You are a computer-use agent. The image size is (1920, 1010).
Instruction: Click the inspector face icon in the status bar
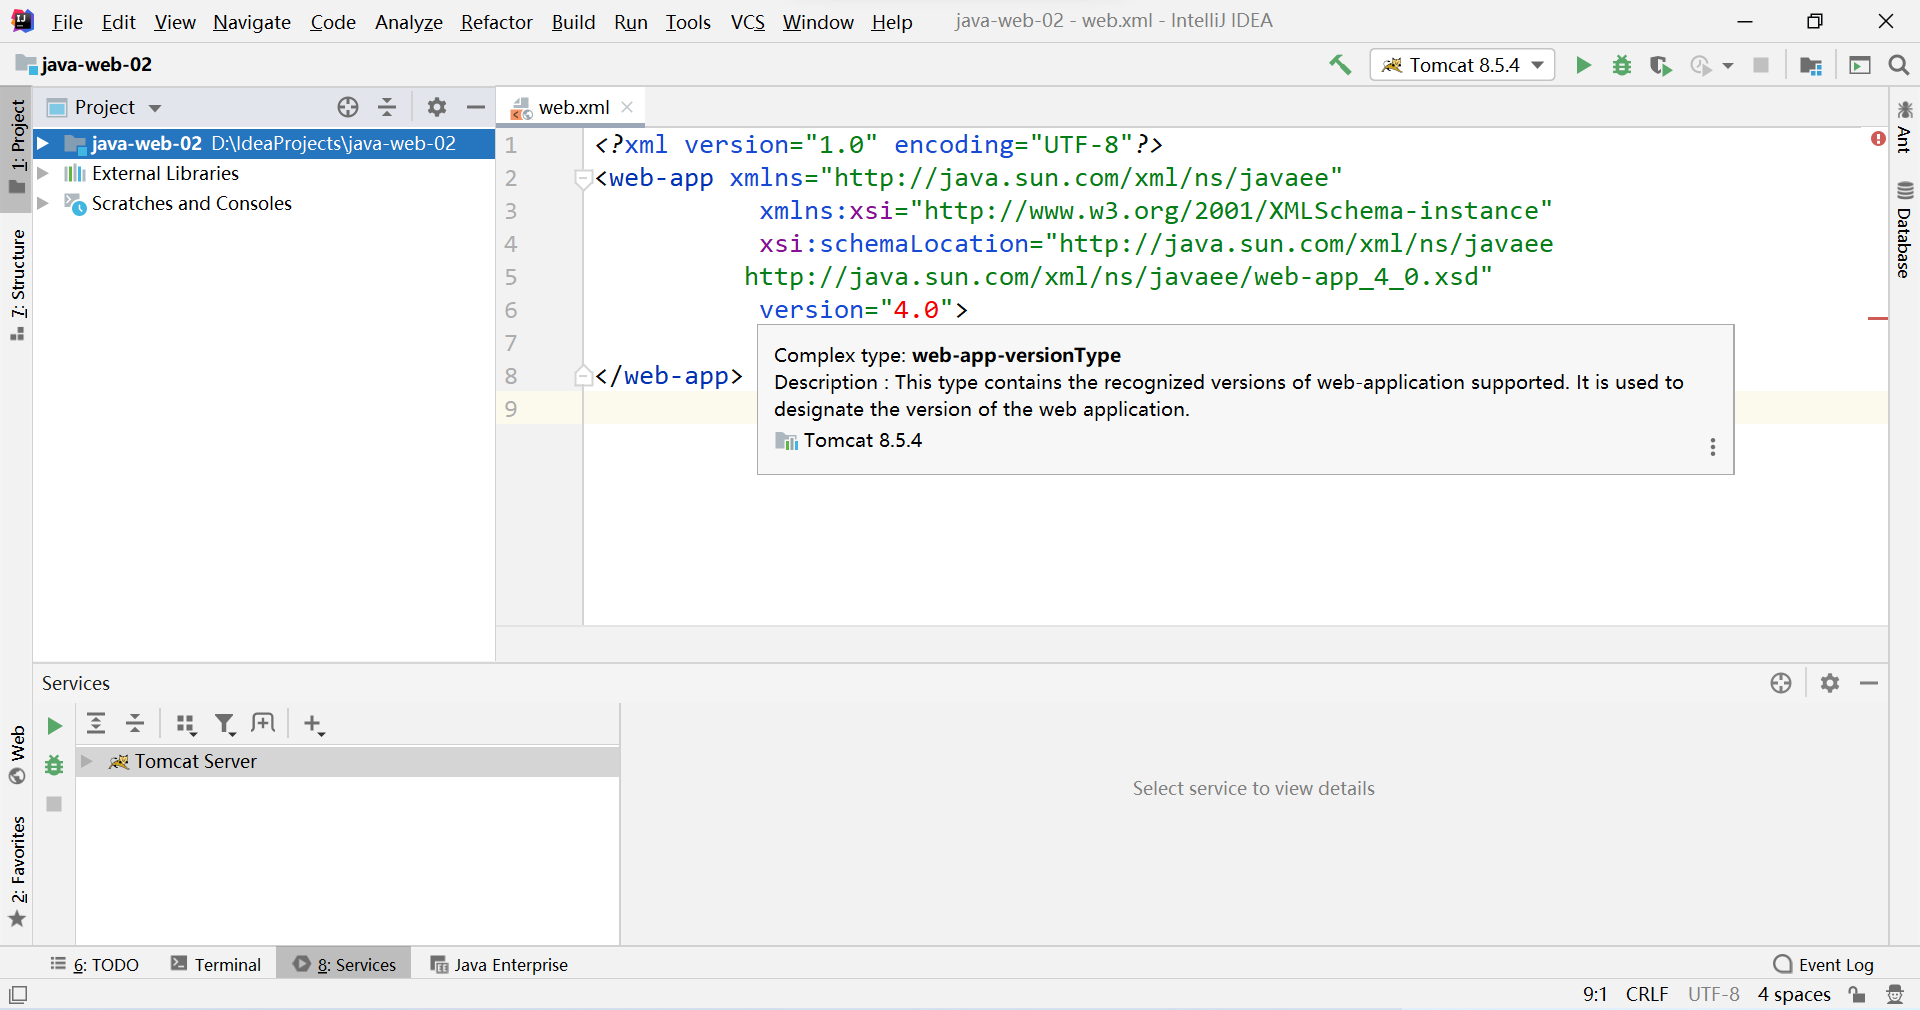coord(1895,994)
